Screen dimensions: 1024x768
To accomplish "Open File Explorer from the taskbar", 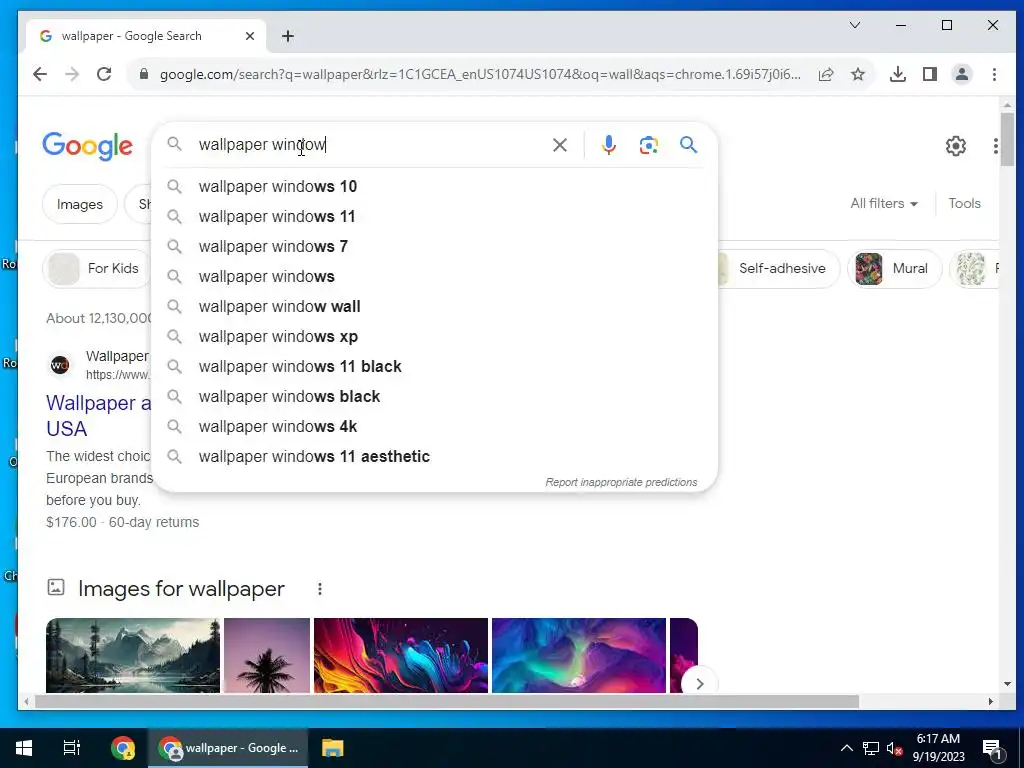I will [332, 748].
